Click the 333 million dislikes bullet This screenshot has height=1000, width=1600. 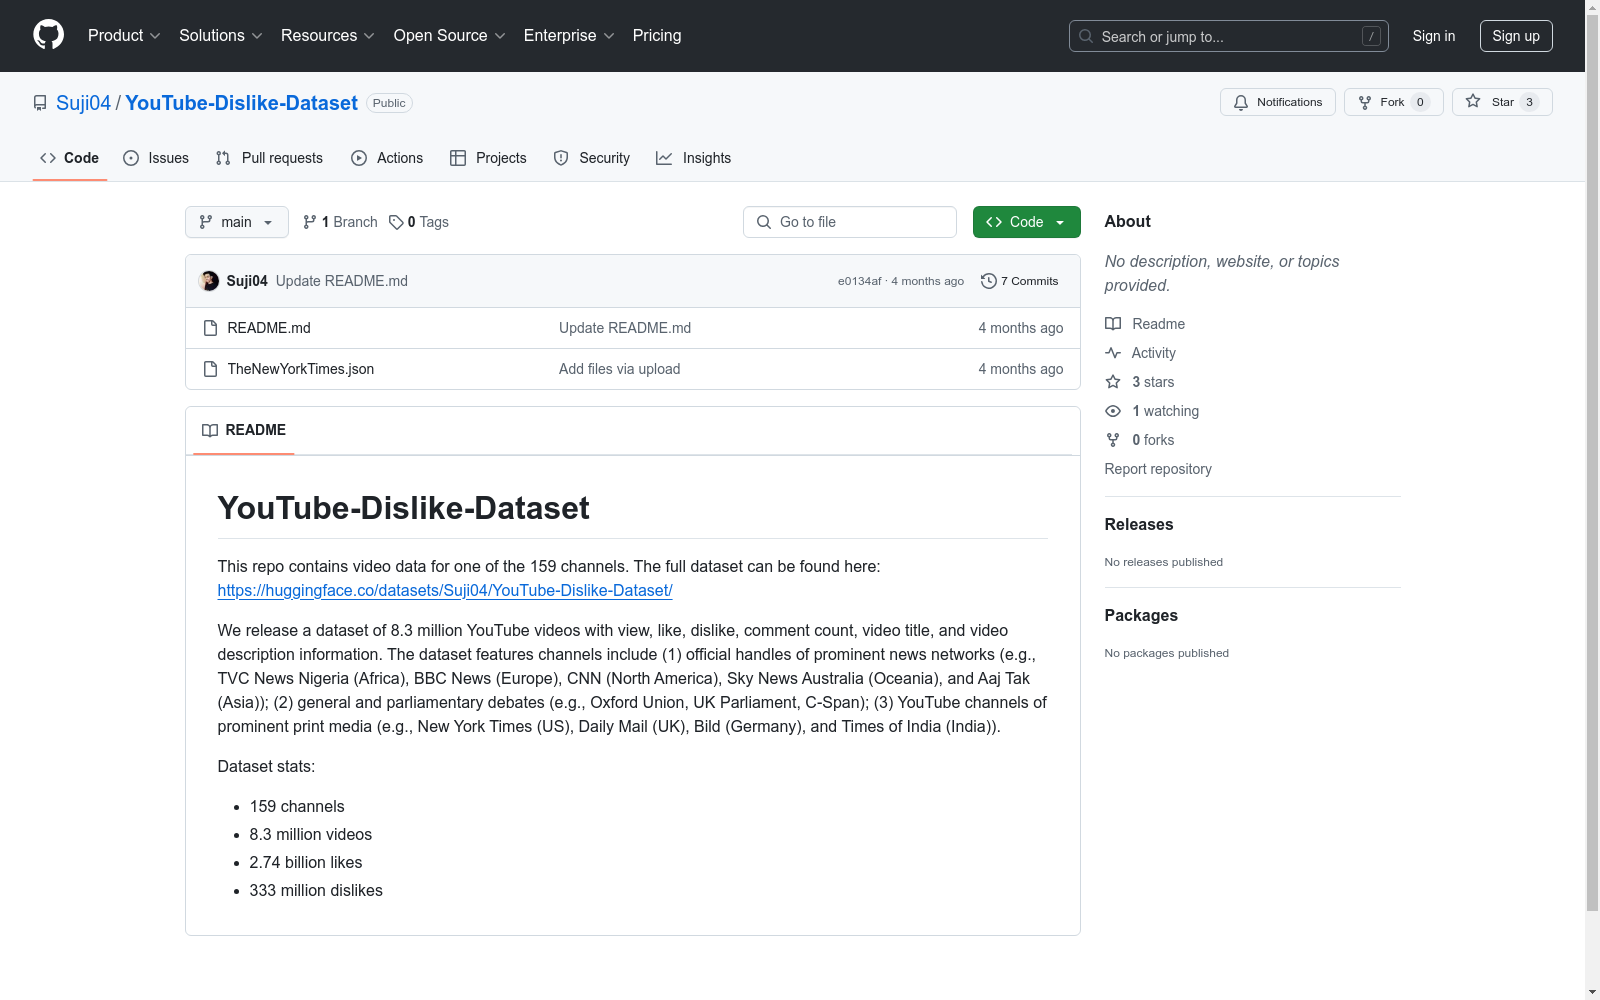316,891
